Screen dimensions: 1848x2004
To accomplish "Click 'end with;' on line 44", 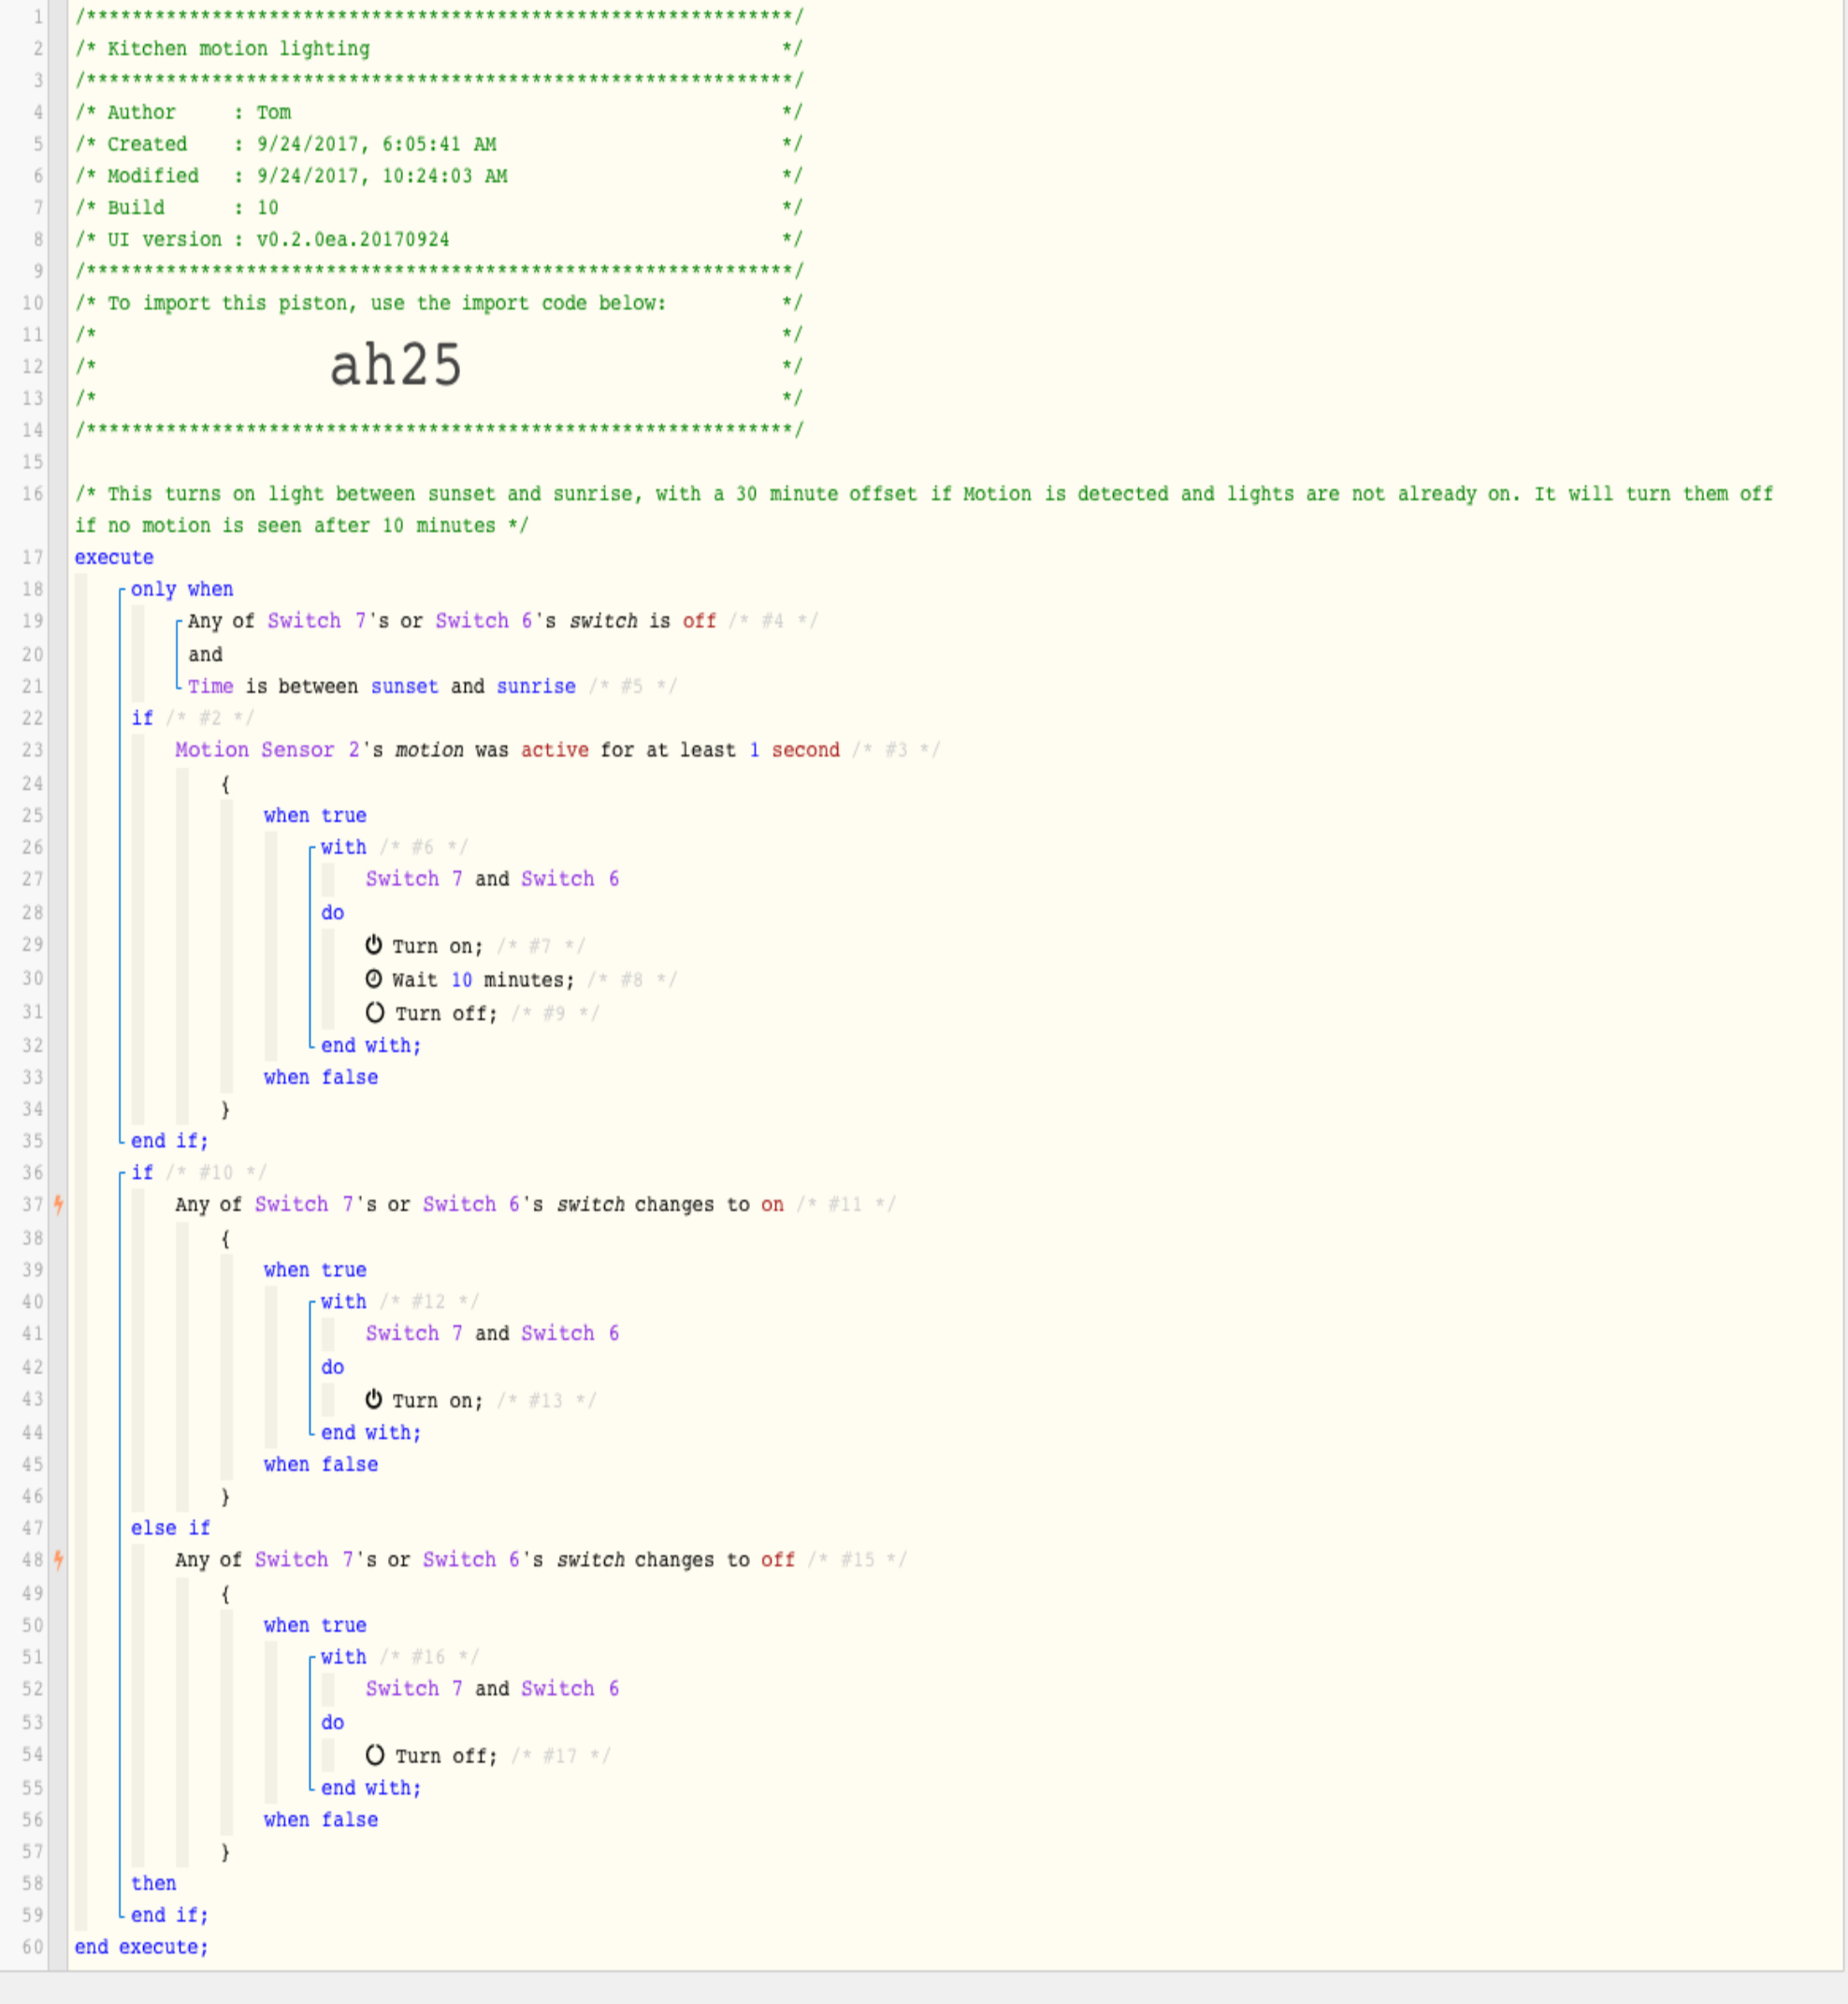I will (x=371, y=1433).
